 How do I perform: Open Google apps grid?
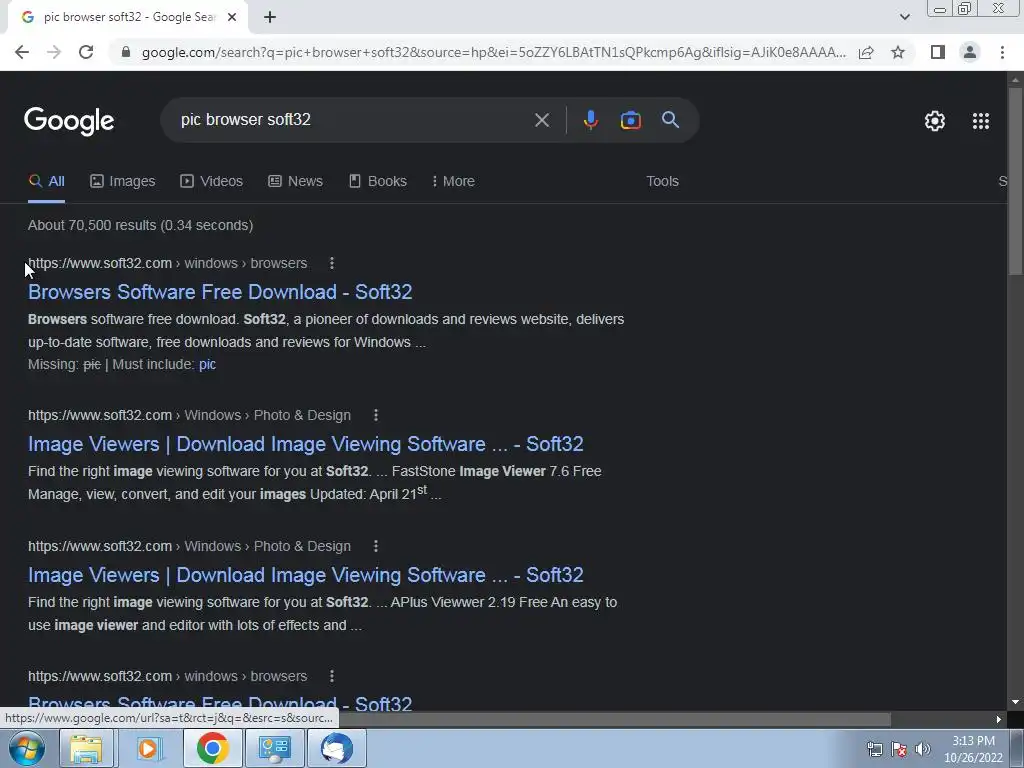[980, 121]
